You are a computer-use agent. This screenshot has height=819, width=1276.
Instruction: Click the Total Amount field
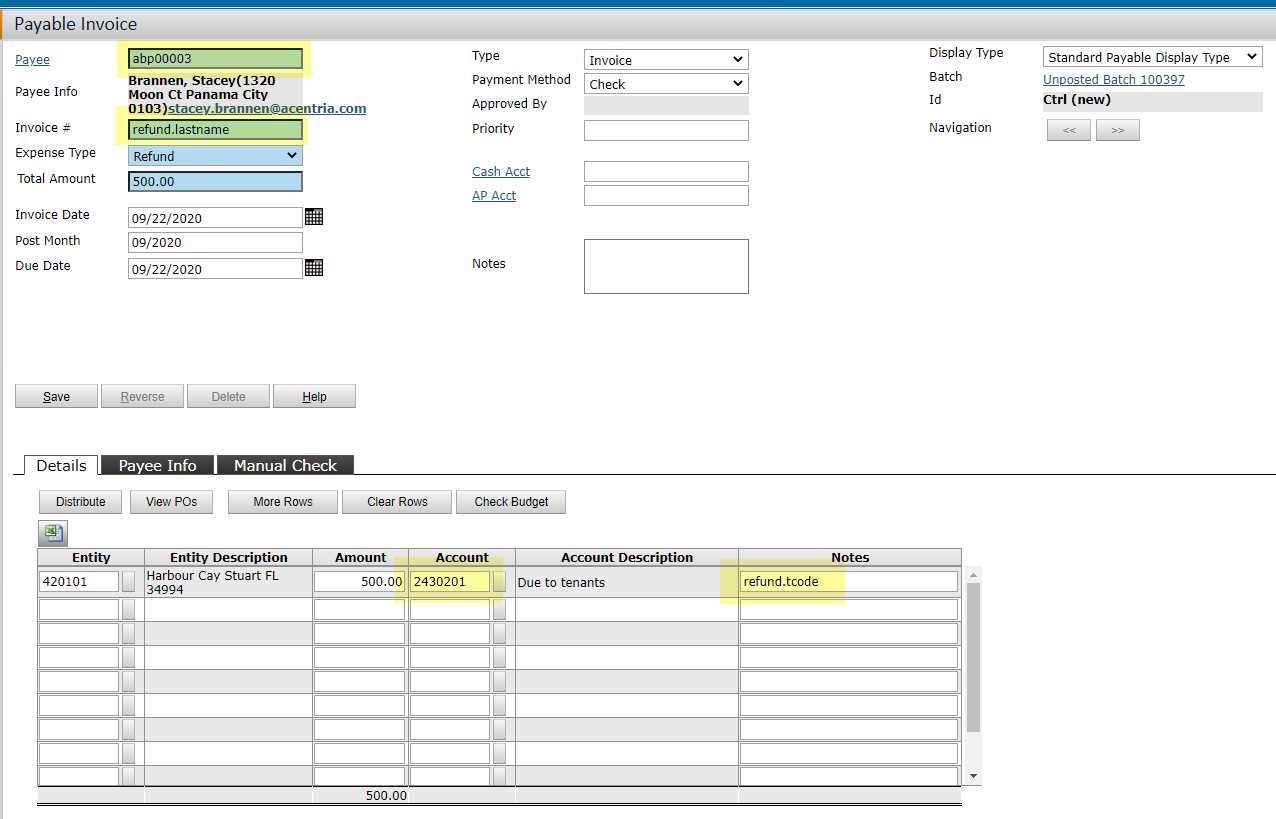tap(215, 182)
